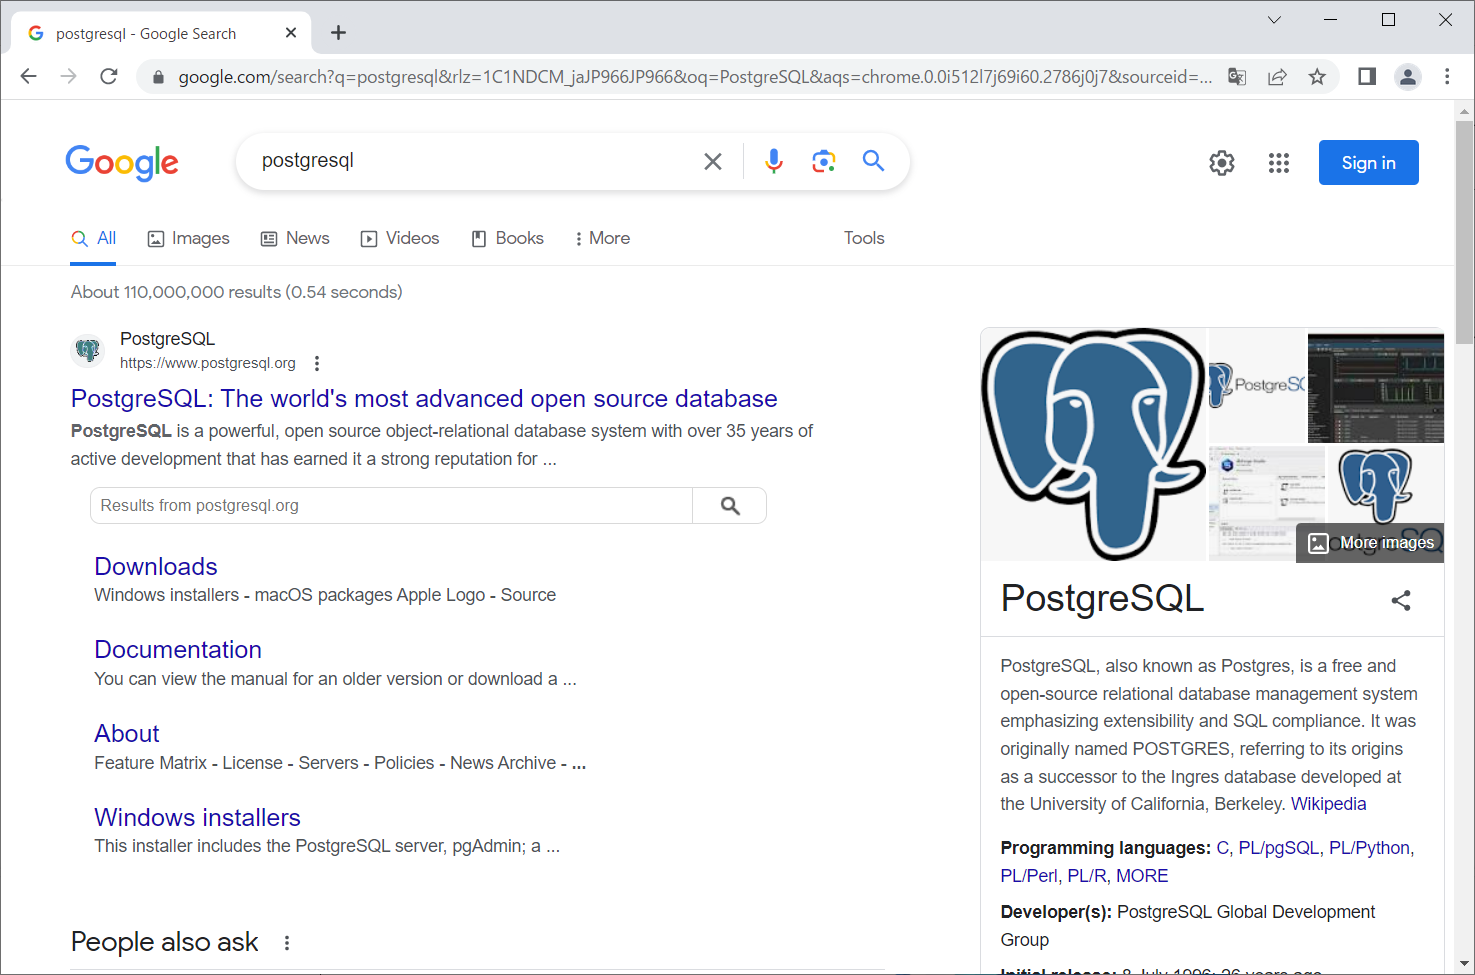
Task: Reload the current page
Action: (x=109, y=77)
